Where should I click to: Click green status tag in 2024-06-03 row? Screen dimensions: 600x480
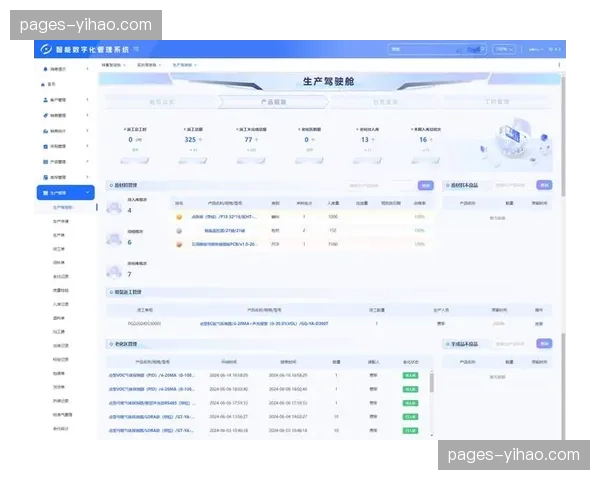(411, 431)
